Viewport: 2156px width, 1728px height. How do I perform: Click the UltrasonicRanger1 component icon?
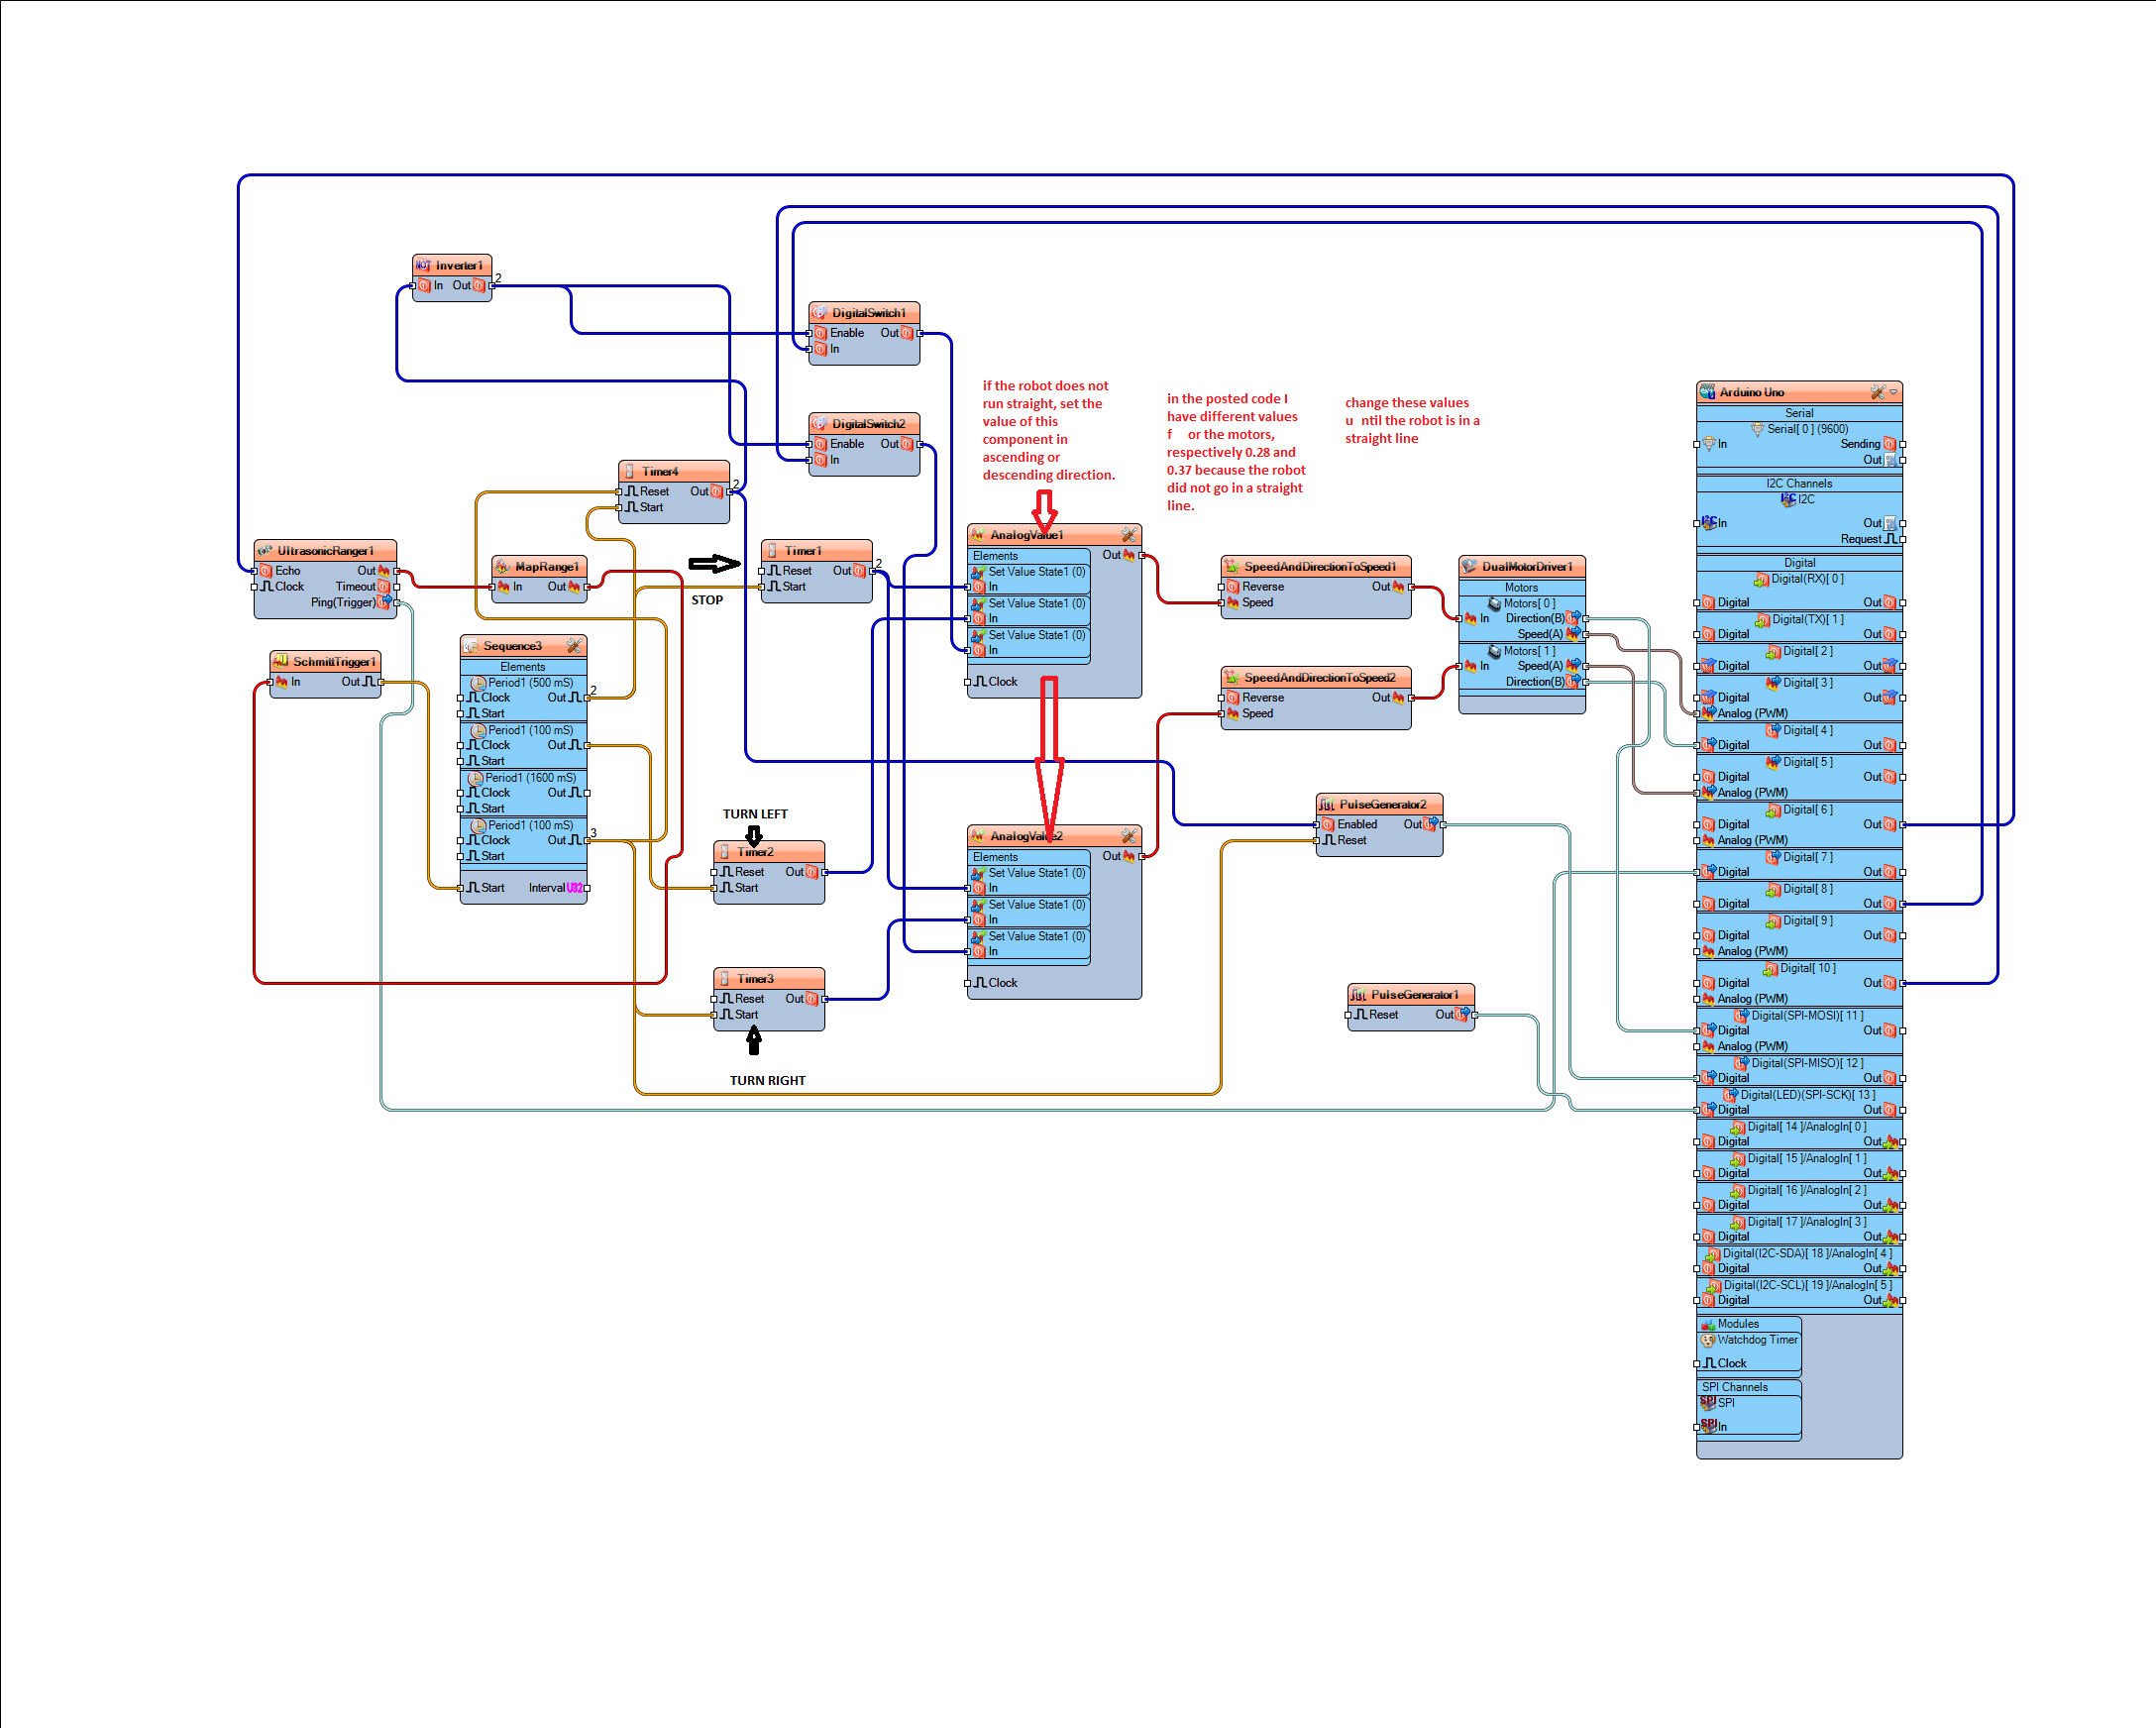tap(265, 551)
